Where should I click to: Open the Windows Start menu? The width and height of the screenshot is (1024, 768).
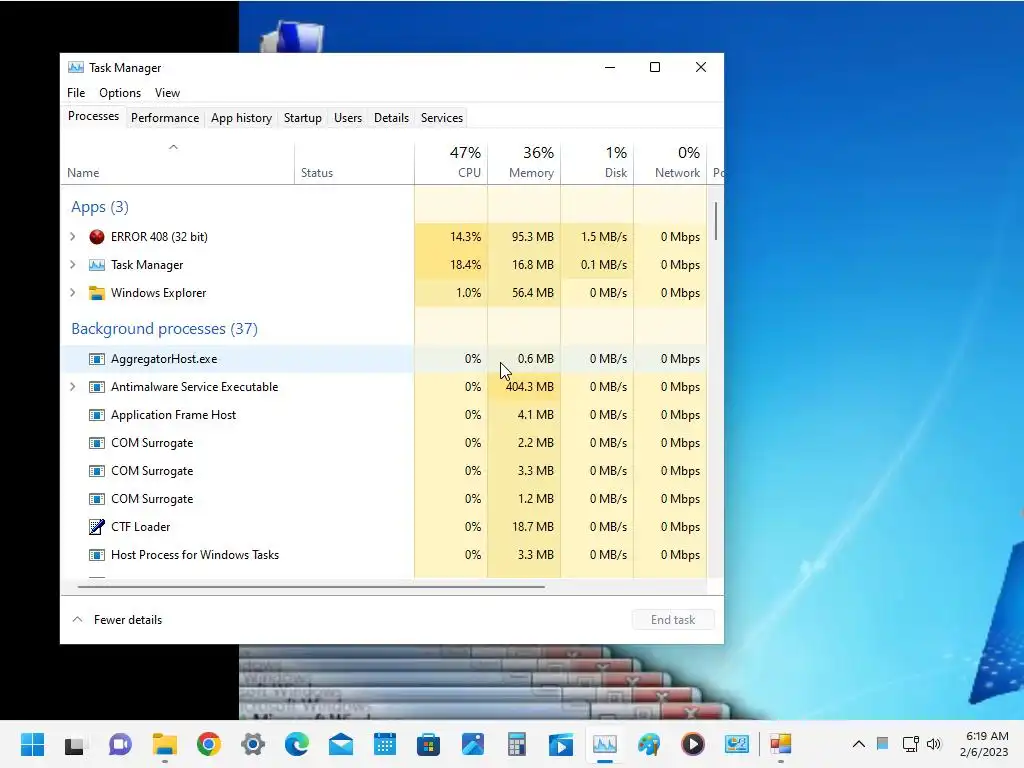coord(33,744)
